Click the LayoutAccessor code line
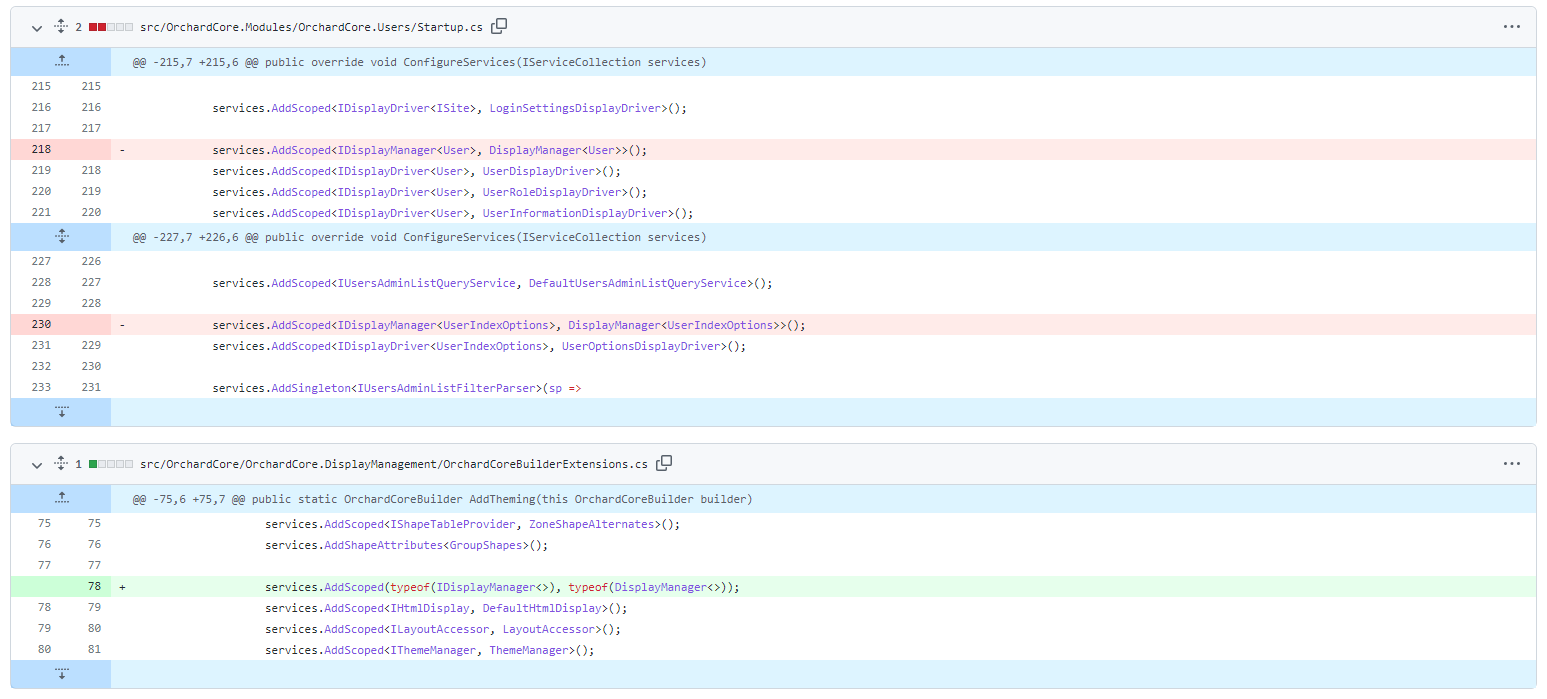The image size is (1547, 699). tap(443, 629)
